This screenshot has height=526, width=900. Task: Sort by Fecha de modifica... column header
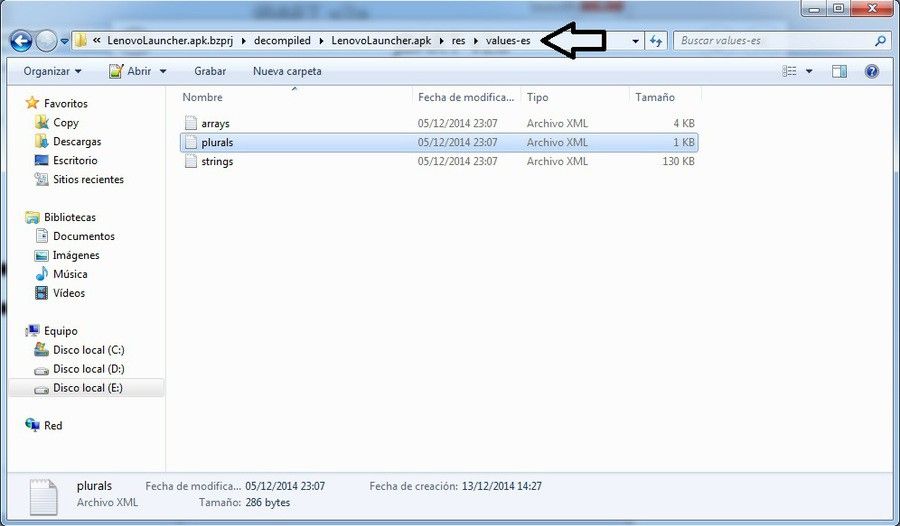(x=465, y=97)
